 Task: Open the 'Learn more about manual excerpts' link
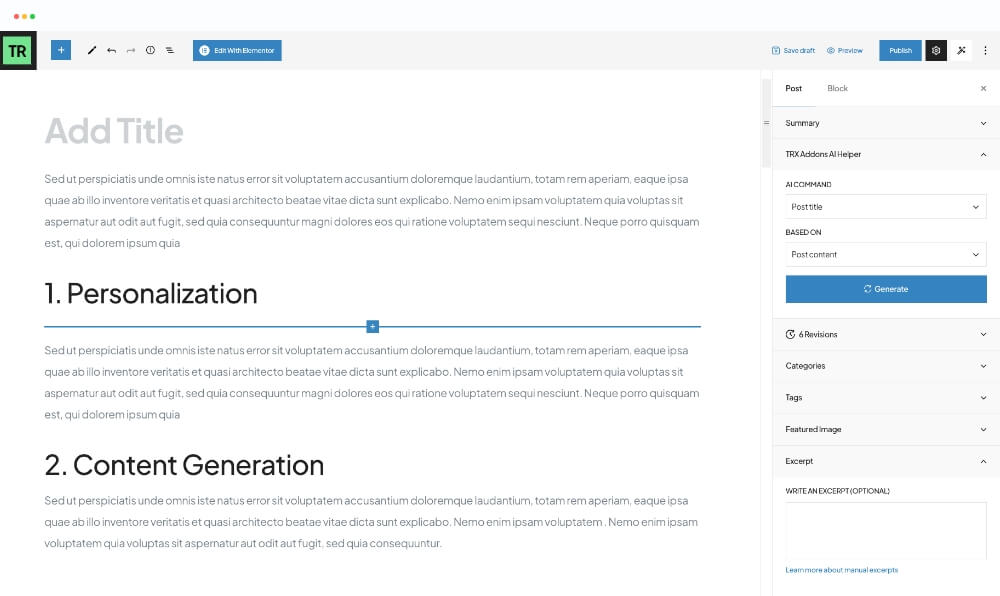pos(841,570)
